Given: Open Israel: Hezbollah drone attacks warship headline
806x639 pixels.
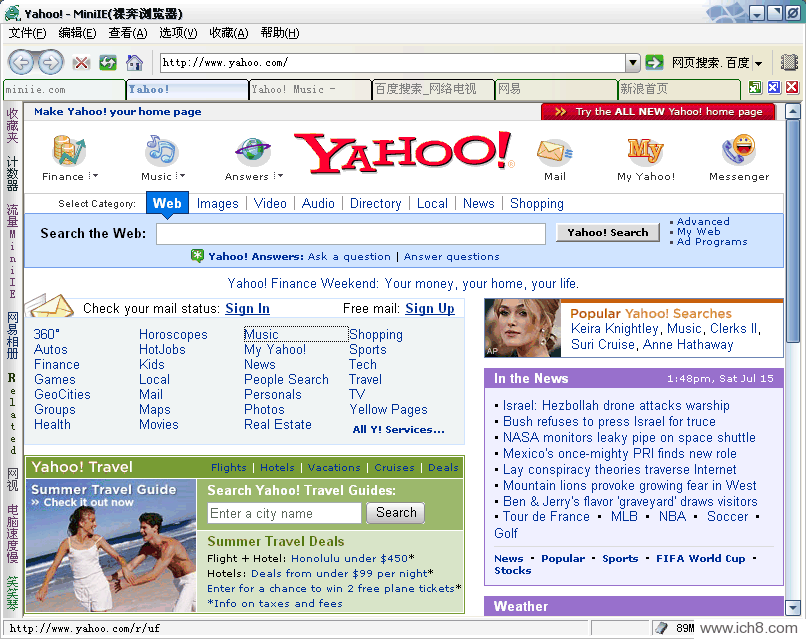Looking at the screenshot, I should click(616, 406).
